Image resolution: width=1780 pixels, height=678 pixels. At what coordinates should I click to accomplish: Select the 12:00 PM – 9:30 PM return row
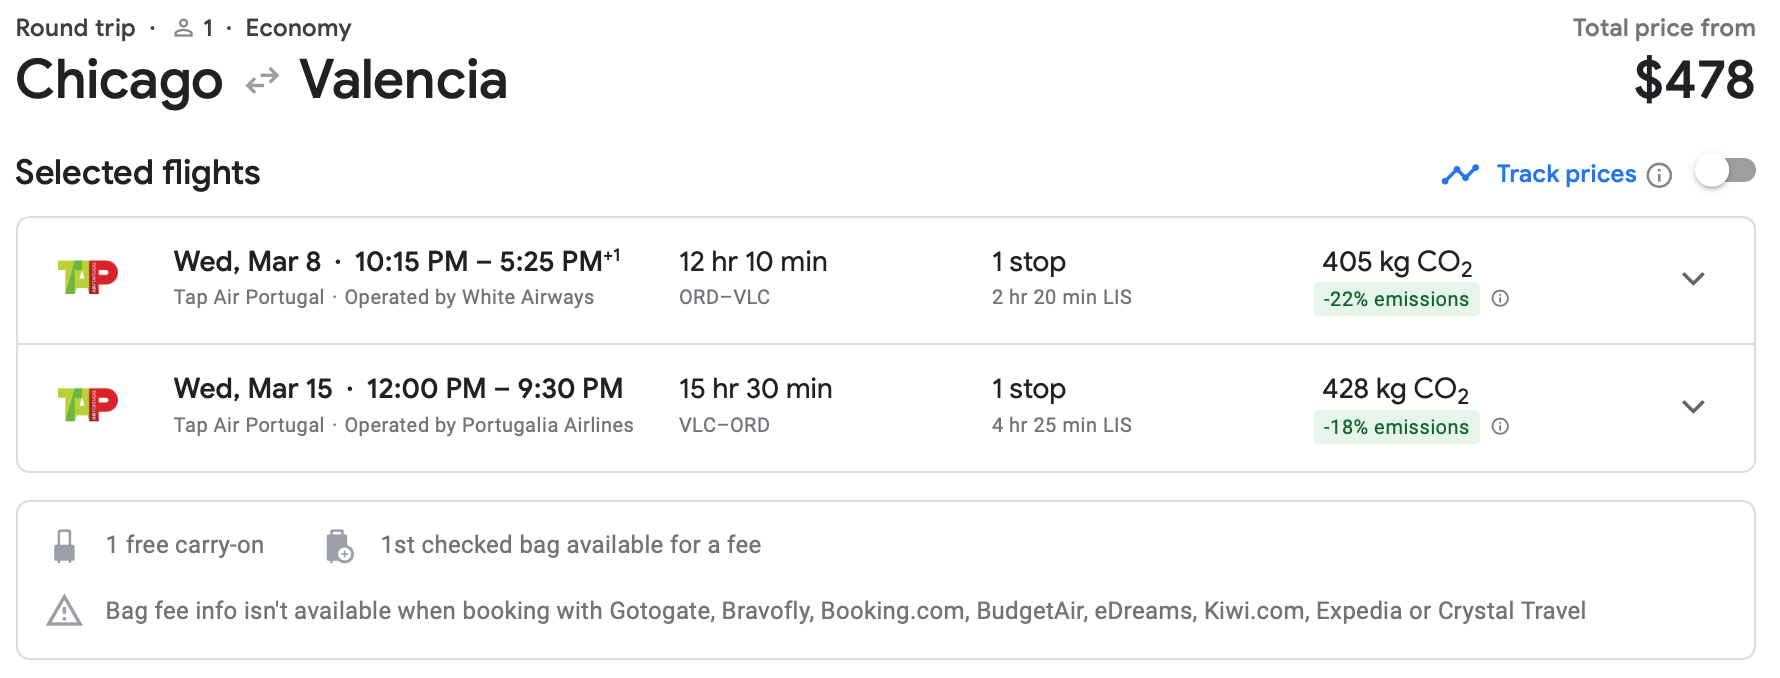[495, 389]
